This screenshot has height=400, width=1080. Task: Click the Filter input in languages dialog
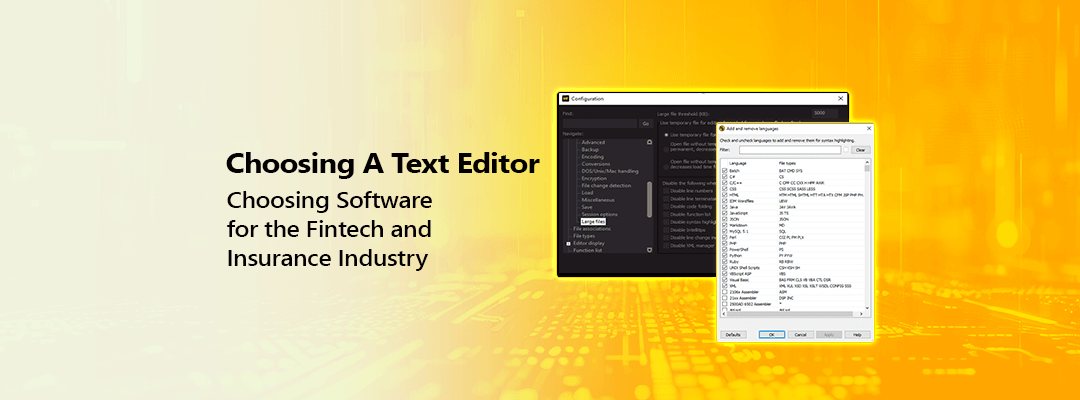[x=790, y=149]
